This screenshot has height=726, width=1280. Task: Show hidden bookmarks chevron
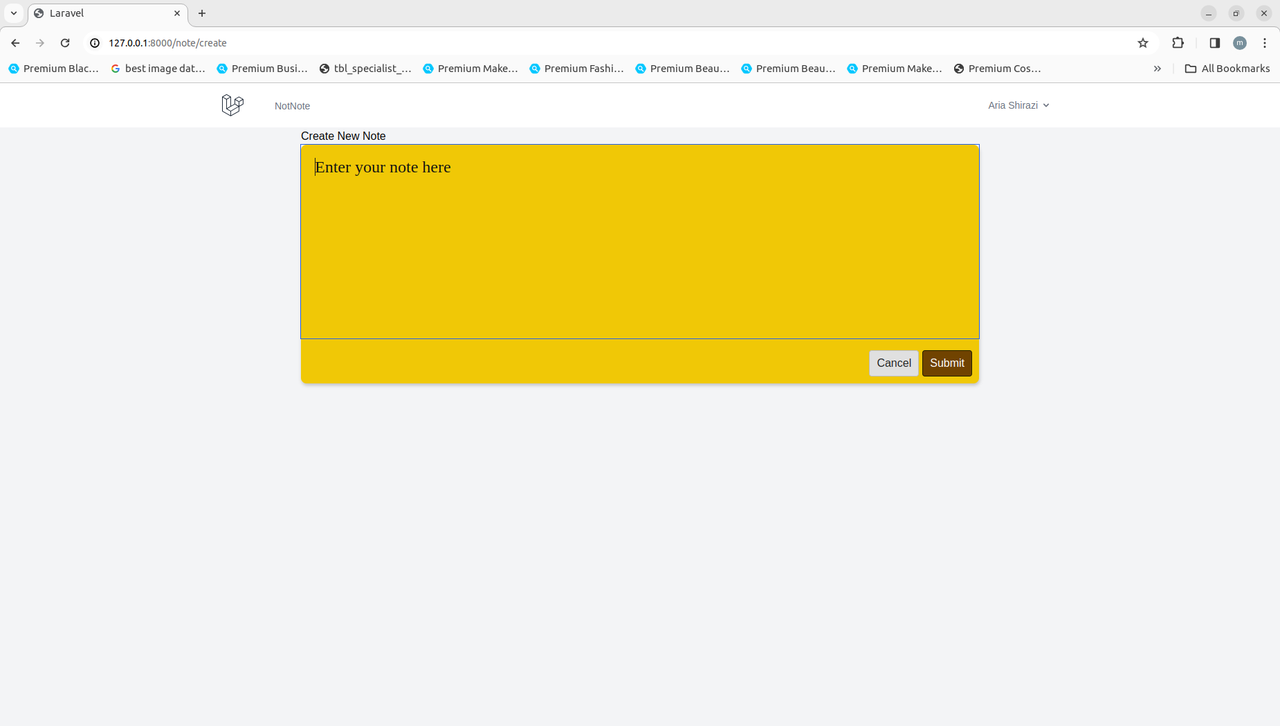click(1157, 69)
